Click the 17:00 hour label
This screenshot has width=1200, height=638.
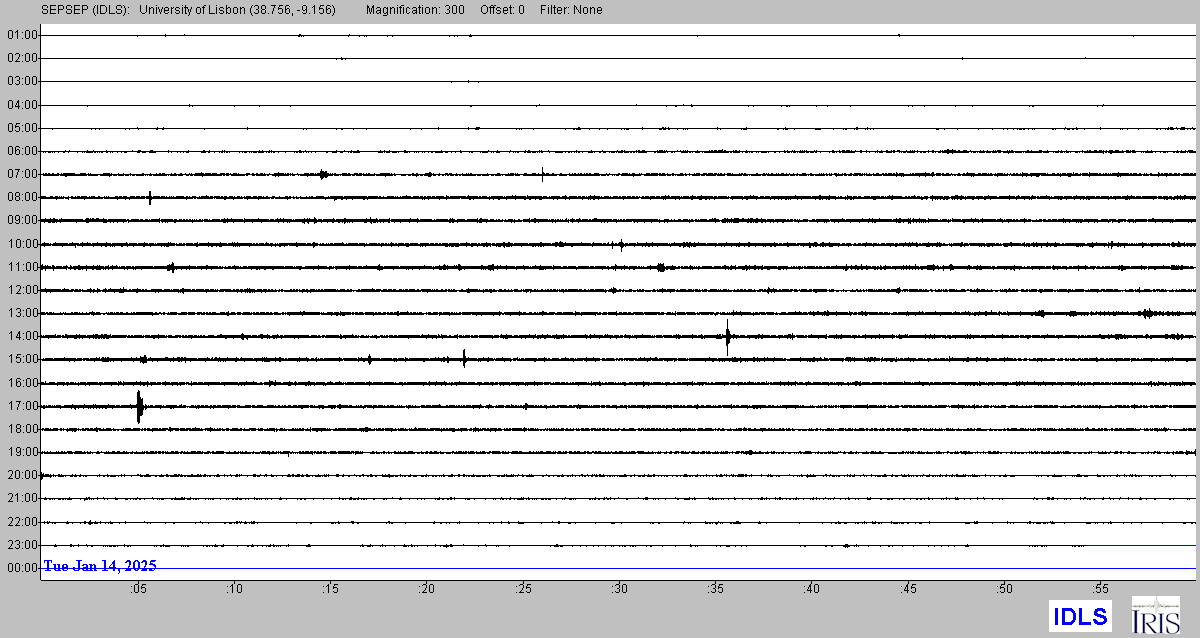pos(22,406)
